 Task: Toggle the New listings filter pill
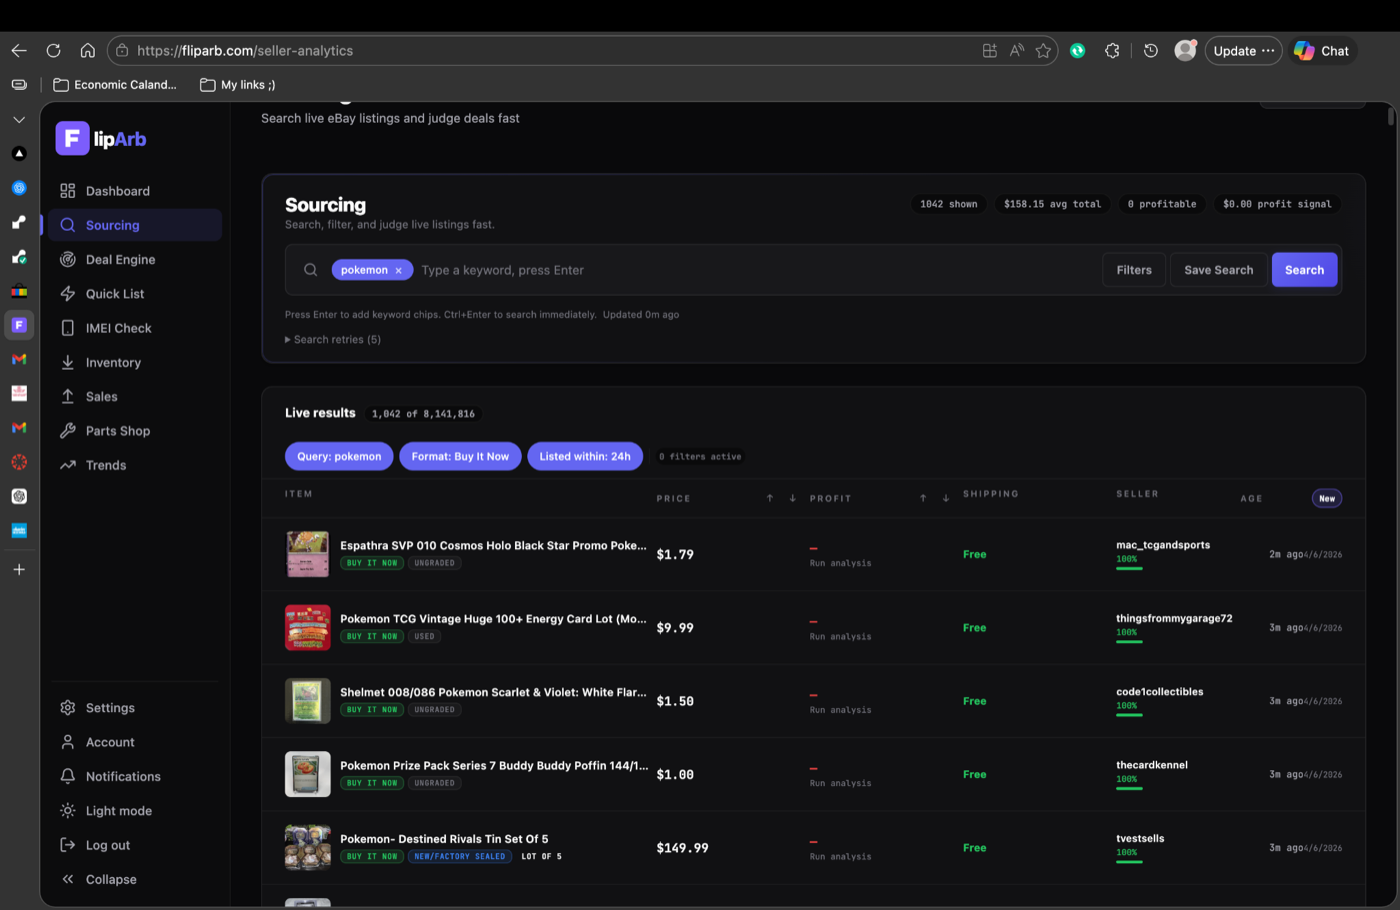point(1326,498)
